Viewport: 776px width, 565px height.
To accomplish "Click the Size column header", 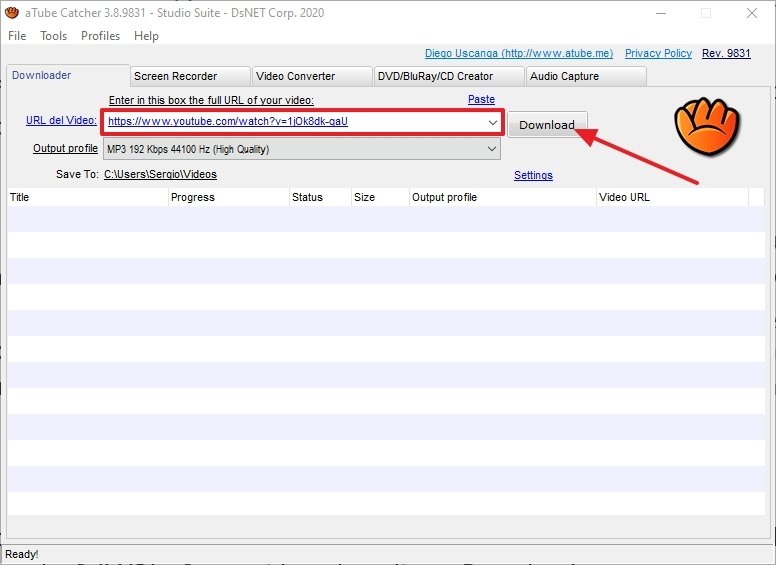I will tap(380, 197).
